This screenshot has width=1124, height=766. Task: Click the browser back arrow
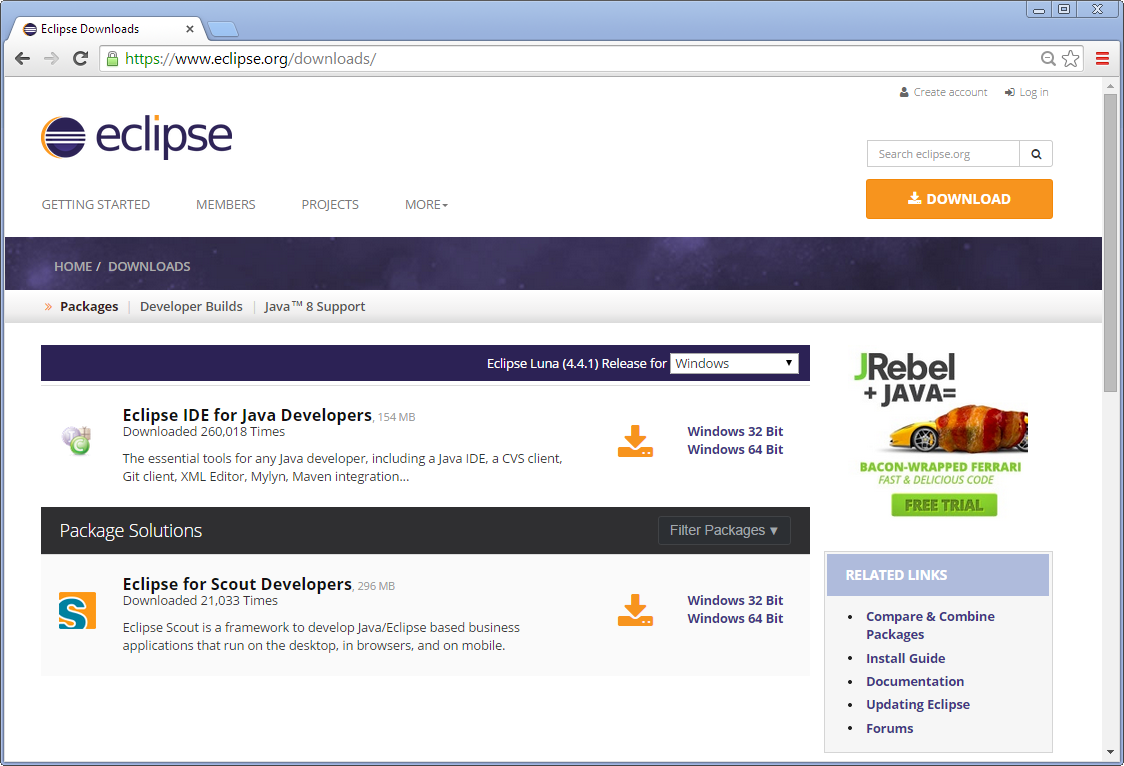point(22,59)
